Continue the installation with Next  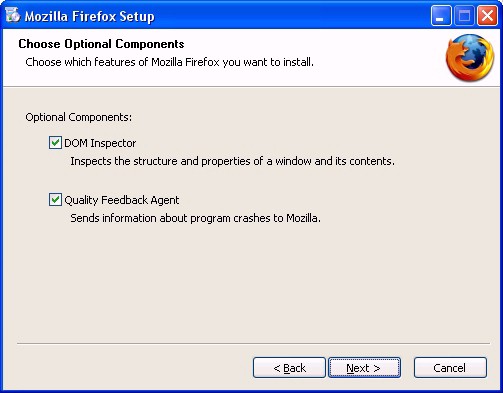[x=364, y=368]
